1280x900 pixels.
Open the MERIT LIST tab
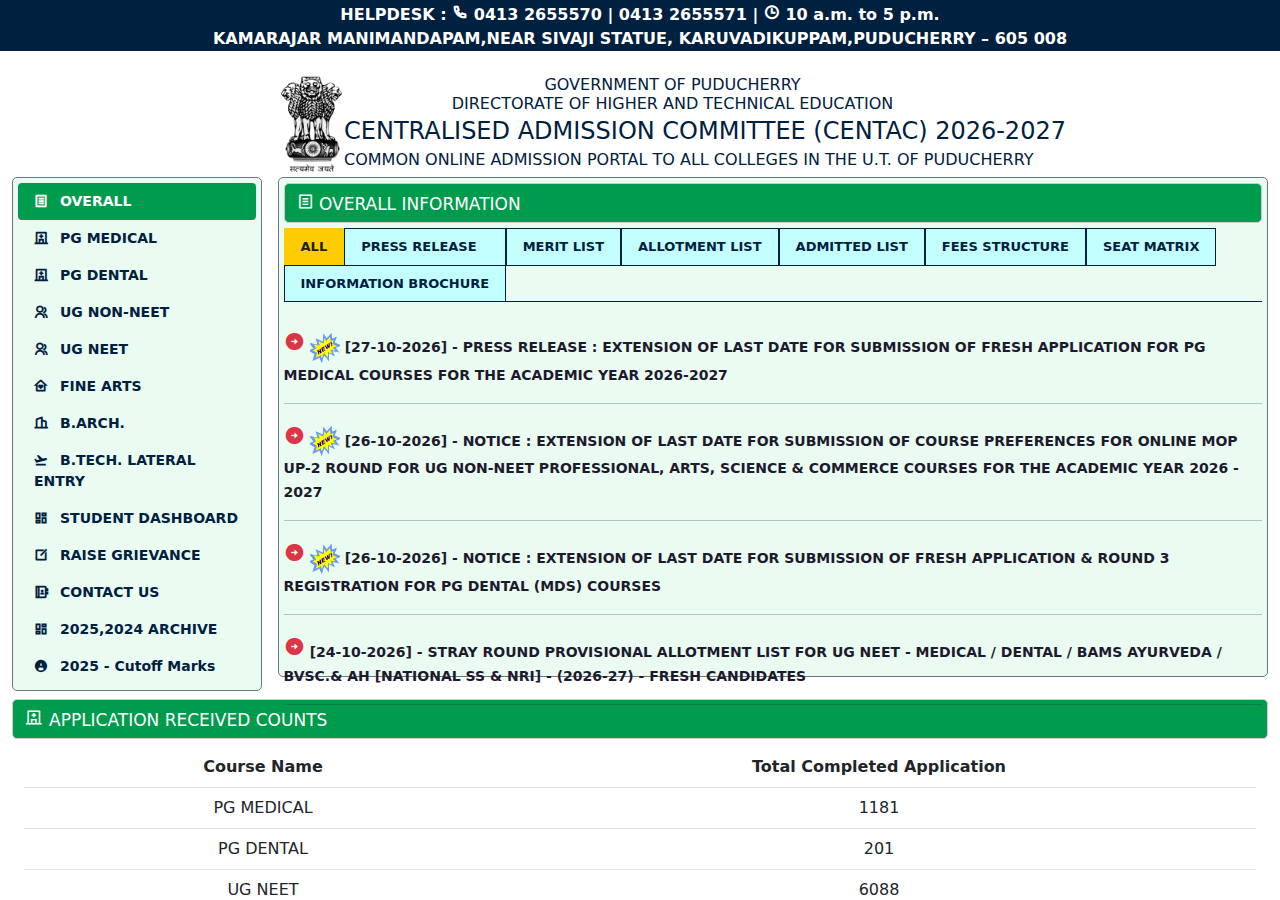(563, 247)
